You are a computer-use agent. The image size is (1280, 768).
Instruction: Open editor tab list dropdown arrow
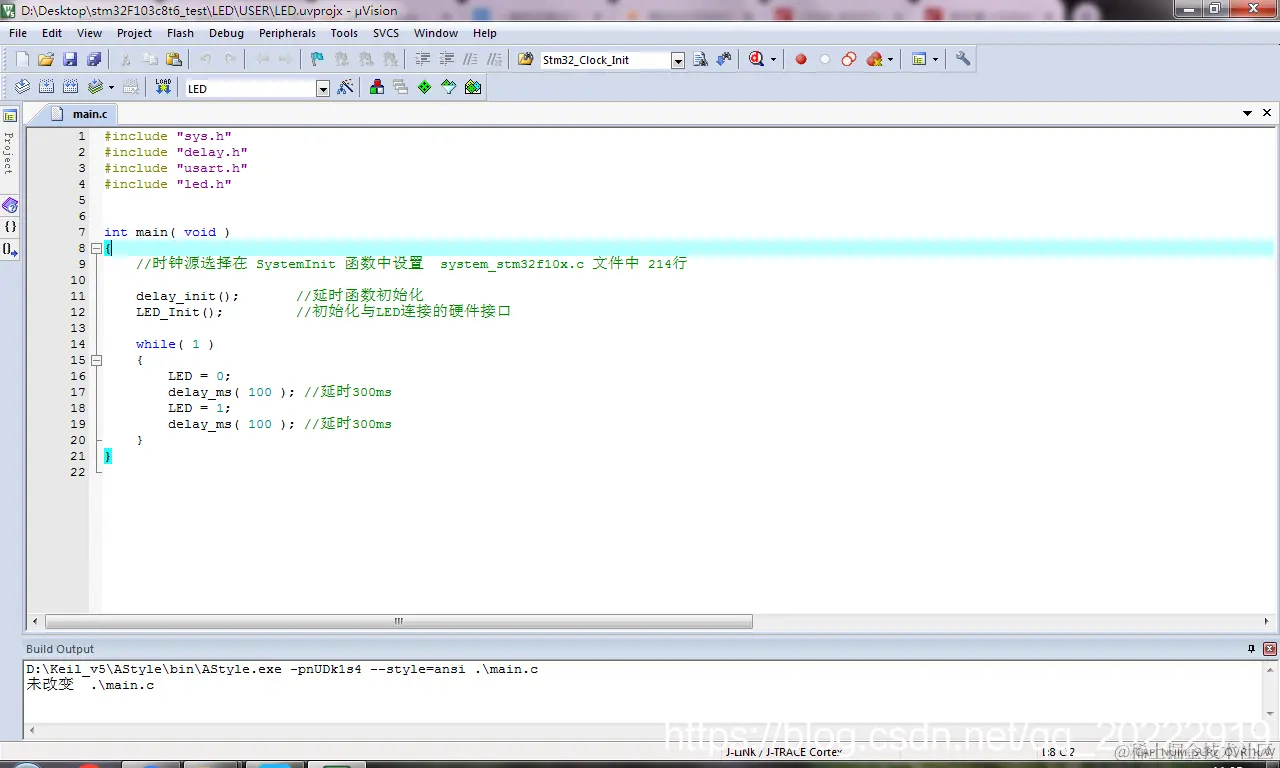1248,114
